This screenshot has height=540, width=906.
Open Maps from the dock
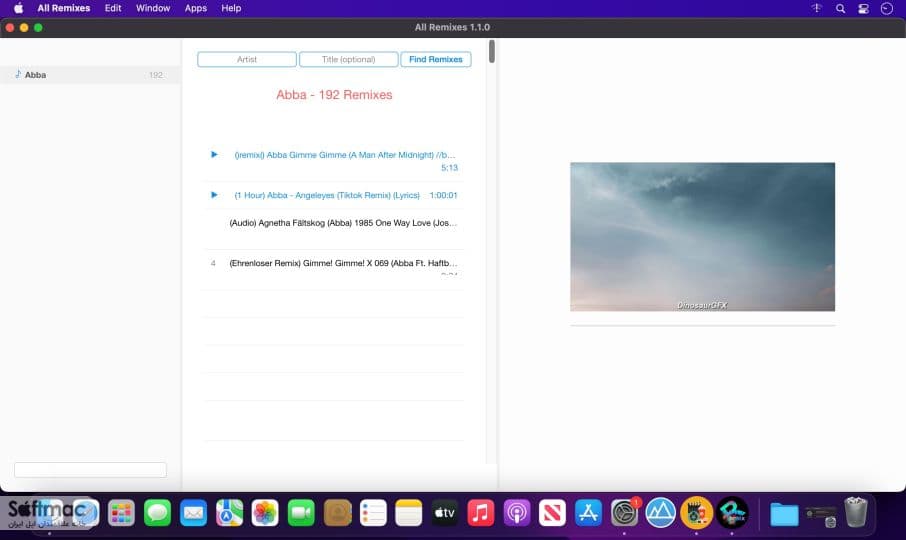point(229,512)
